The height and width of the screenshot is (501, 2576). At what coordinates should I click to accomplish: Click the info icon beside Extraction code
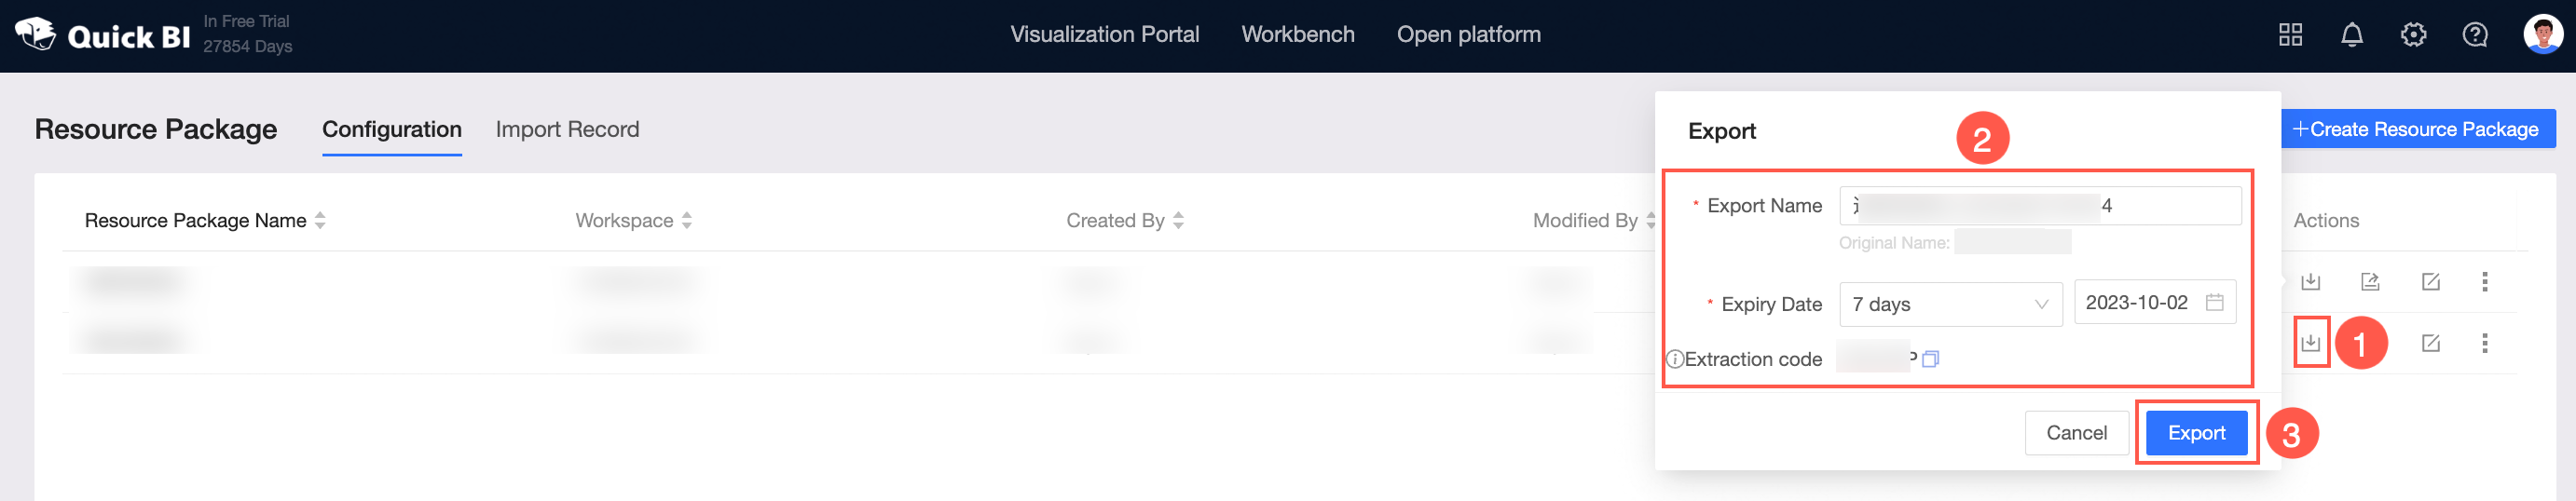pos(1674,359)
